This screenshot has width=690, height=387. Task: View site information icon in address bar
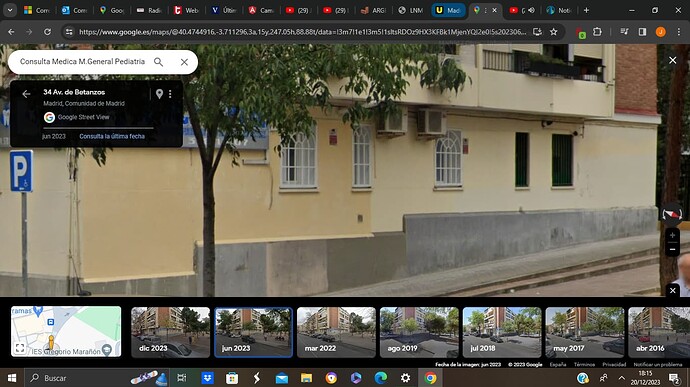click(x=69, y=32)
